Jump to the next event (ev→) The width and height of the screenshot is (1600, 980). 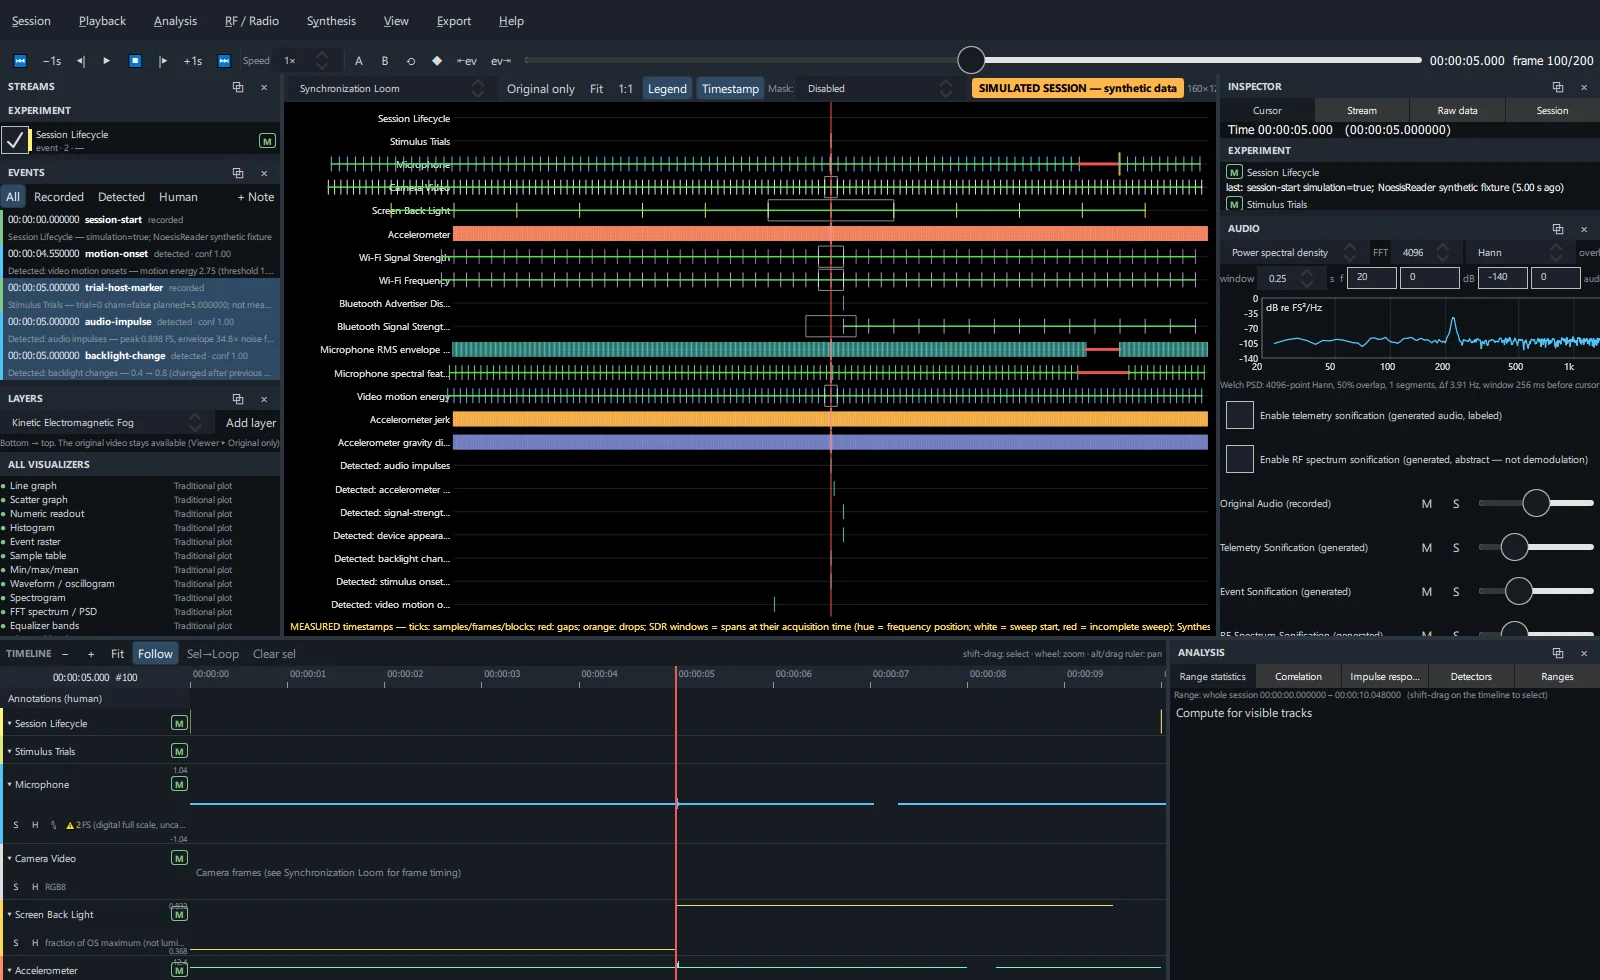click(501, 61)
